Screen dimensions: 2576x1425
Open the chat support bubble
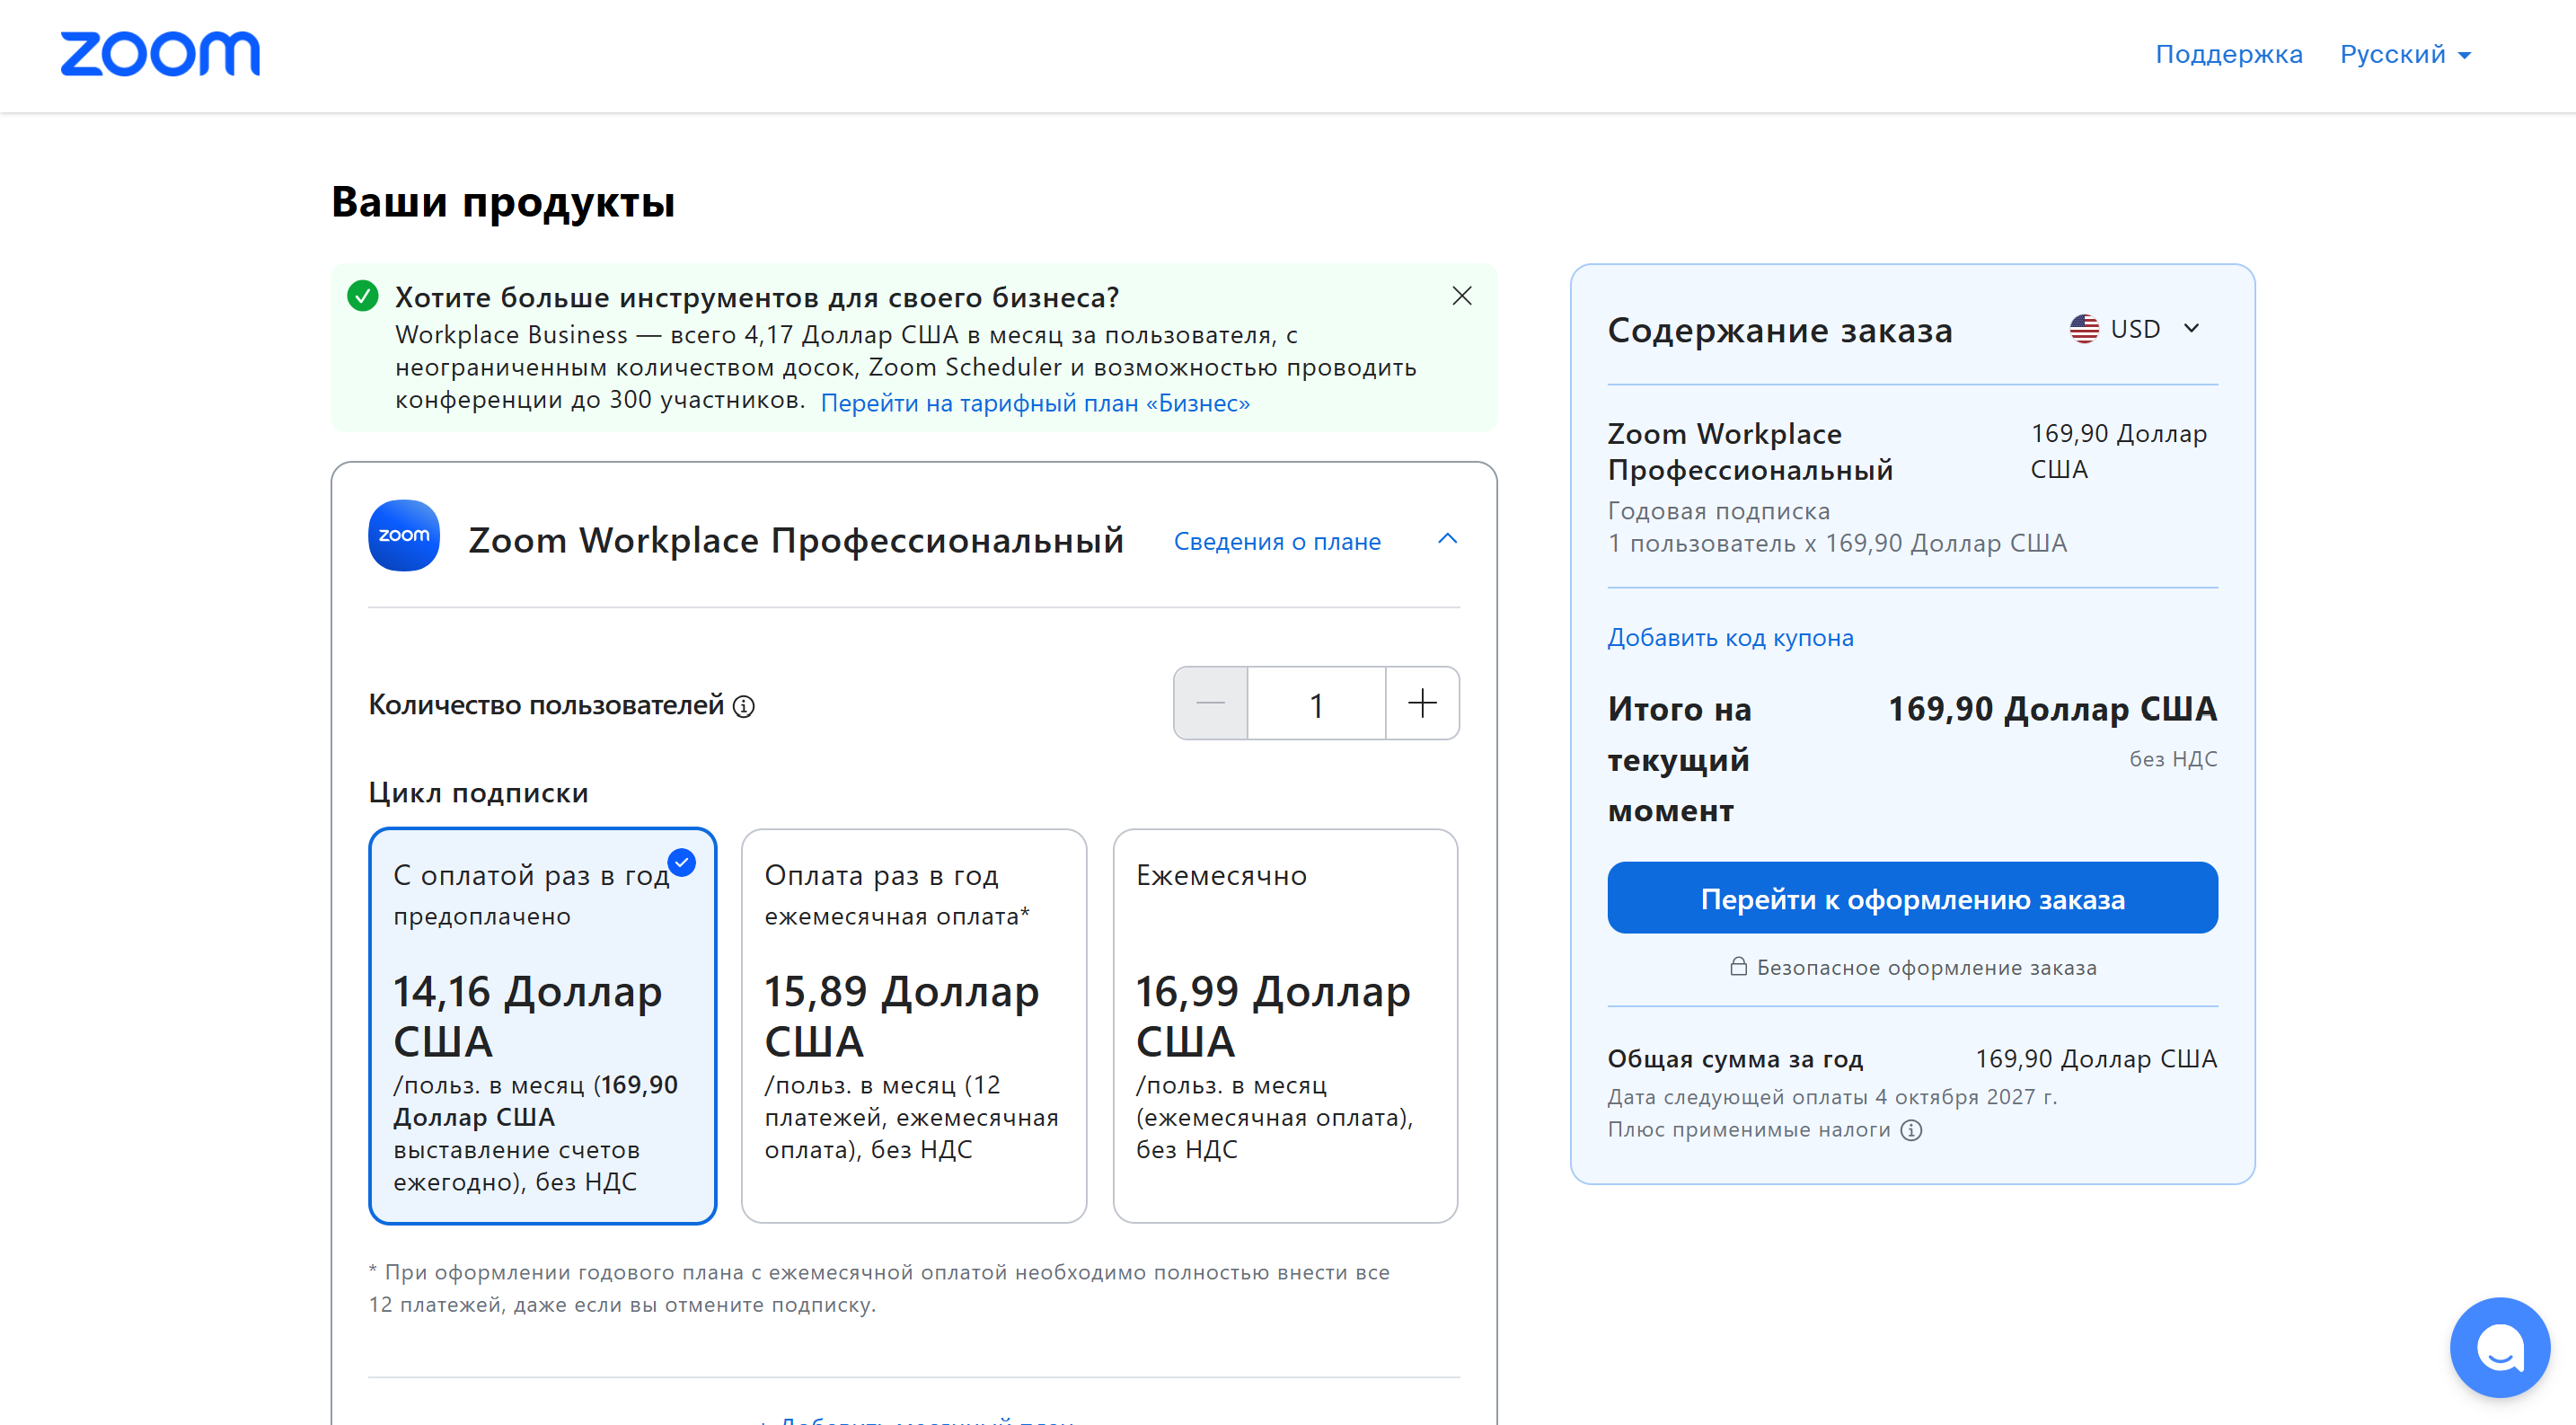coord(2498,1346)
